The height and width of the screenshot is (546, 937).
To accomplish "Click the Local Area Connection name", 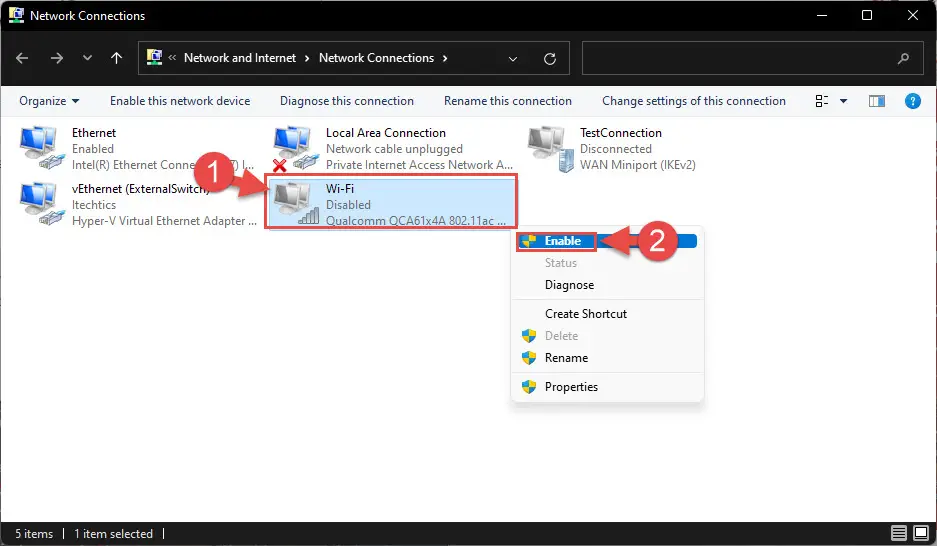I will (385, 133).
